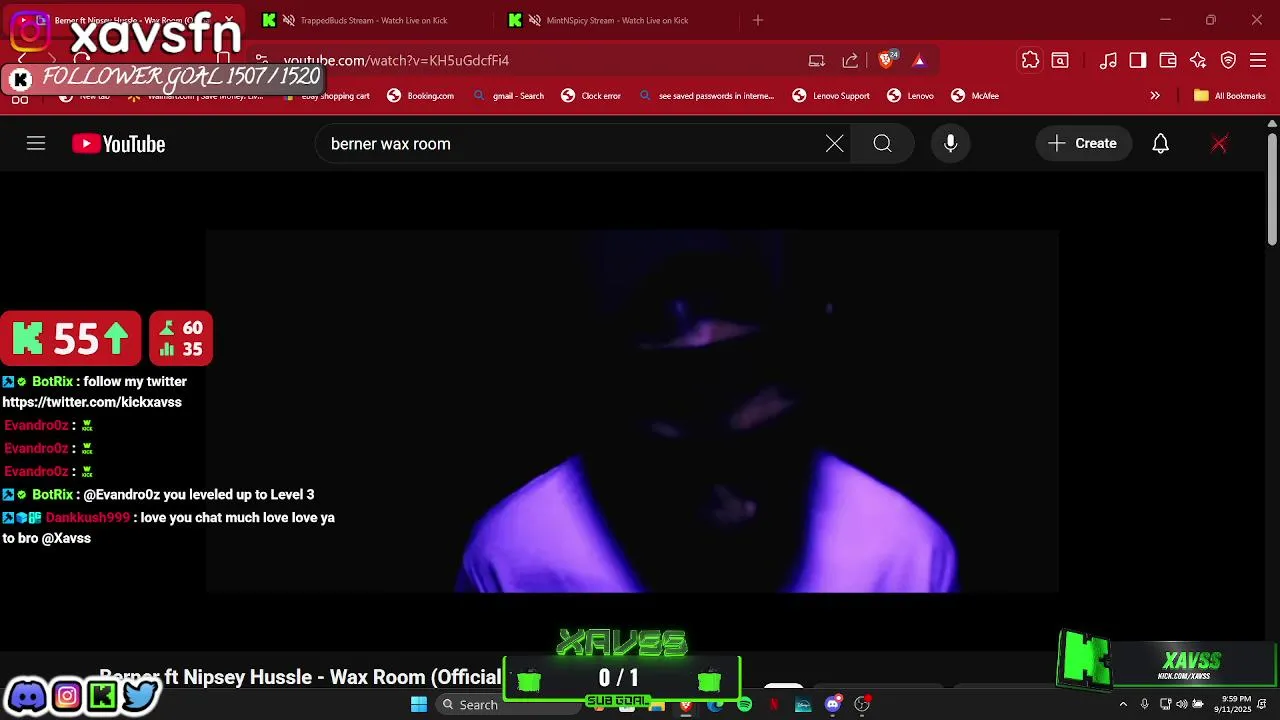Image resolution: width=1280 pixels, height=720 pixels.
Task: Open the Brave Wallet icon
Action: tap(1168, 61)
